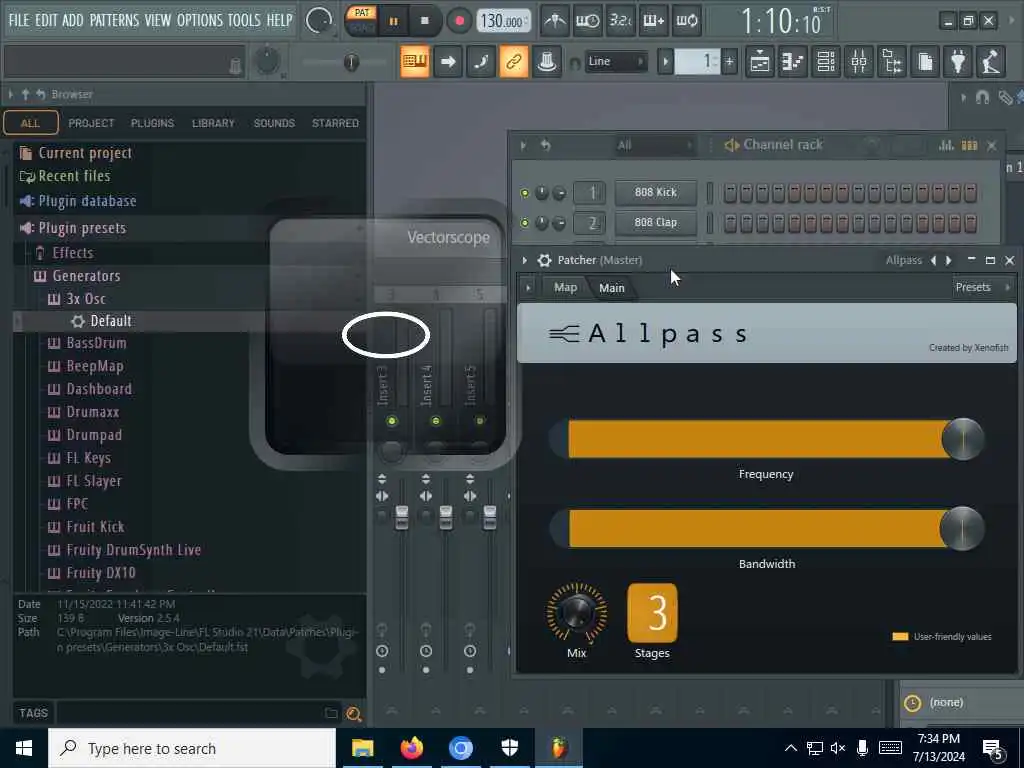This screenshot has height=768, width=1024.
Task: Open File Explorer from the taskbar
Action: [x=362, y=748]
